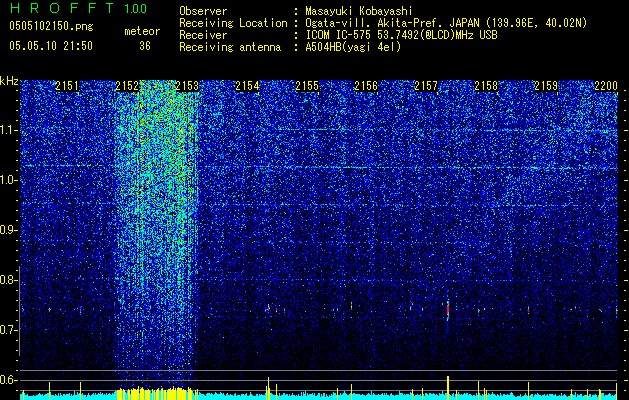Click the 2153 time marker
This screenshot has width=629, height=400.
tap(187, 85)
